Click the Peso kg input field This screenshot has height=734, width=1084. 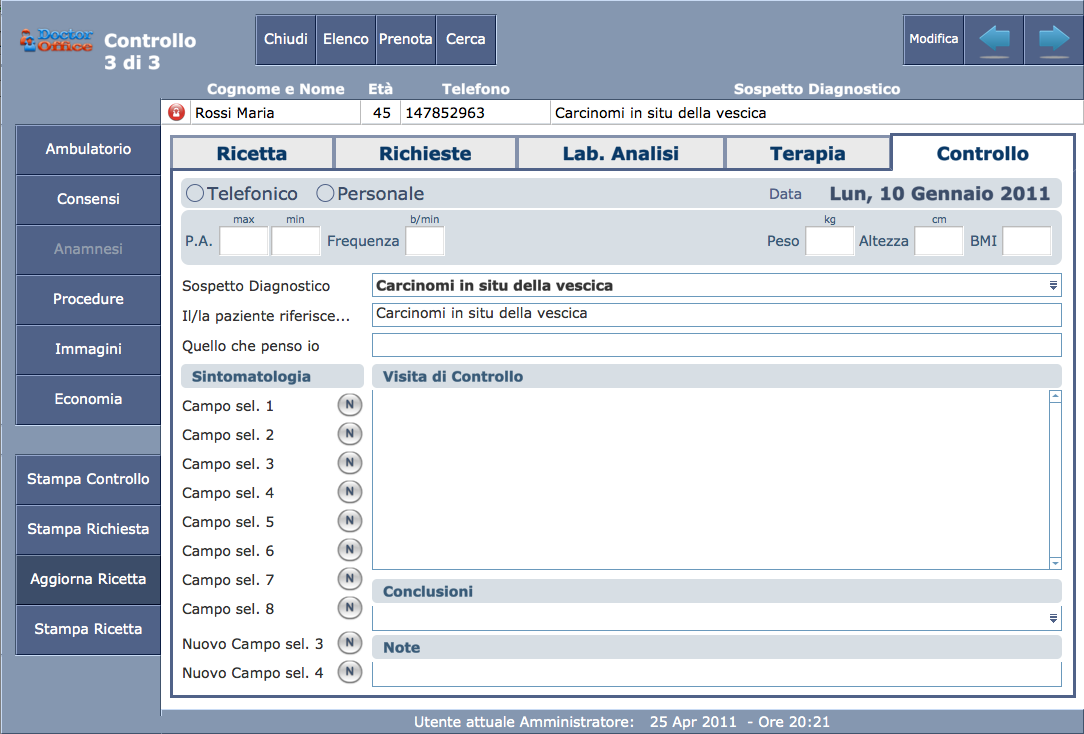click(830, 241)
